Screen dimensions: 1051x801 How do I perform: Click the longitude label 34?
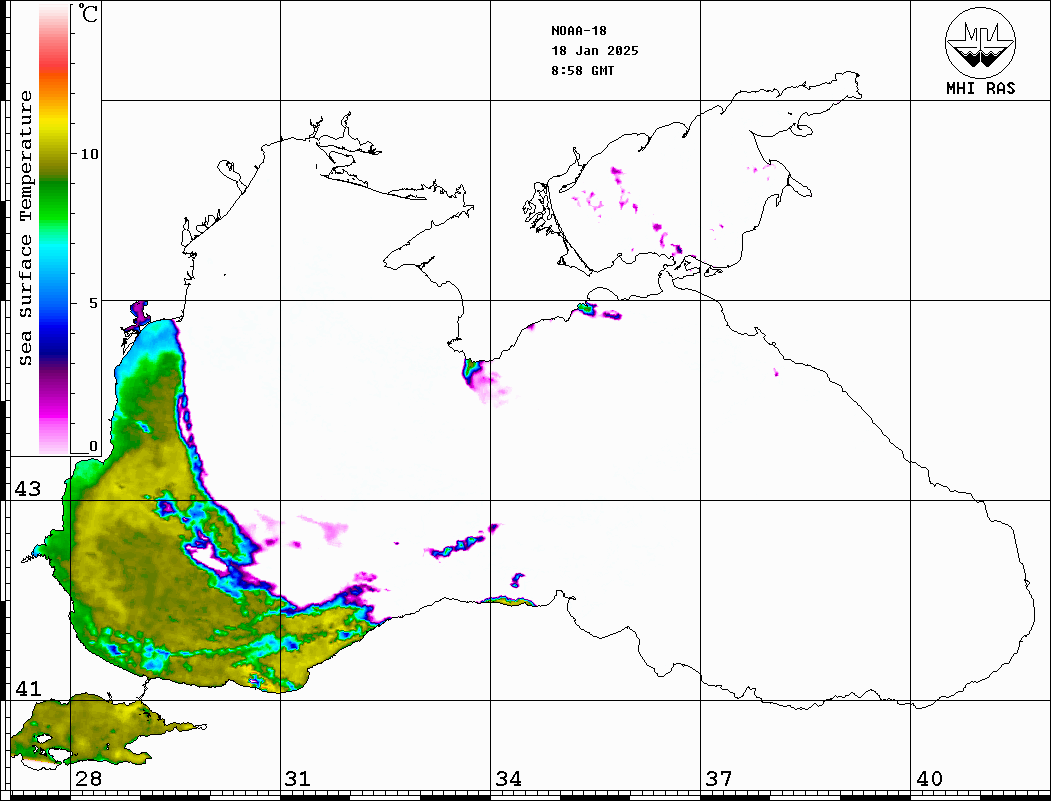[x=508, y=778]
